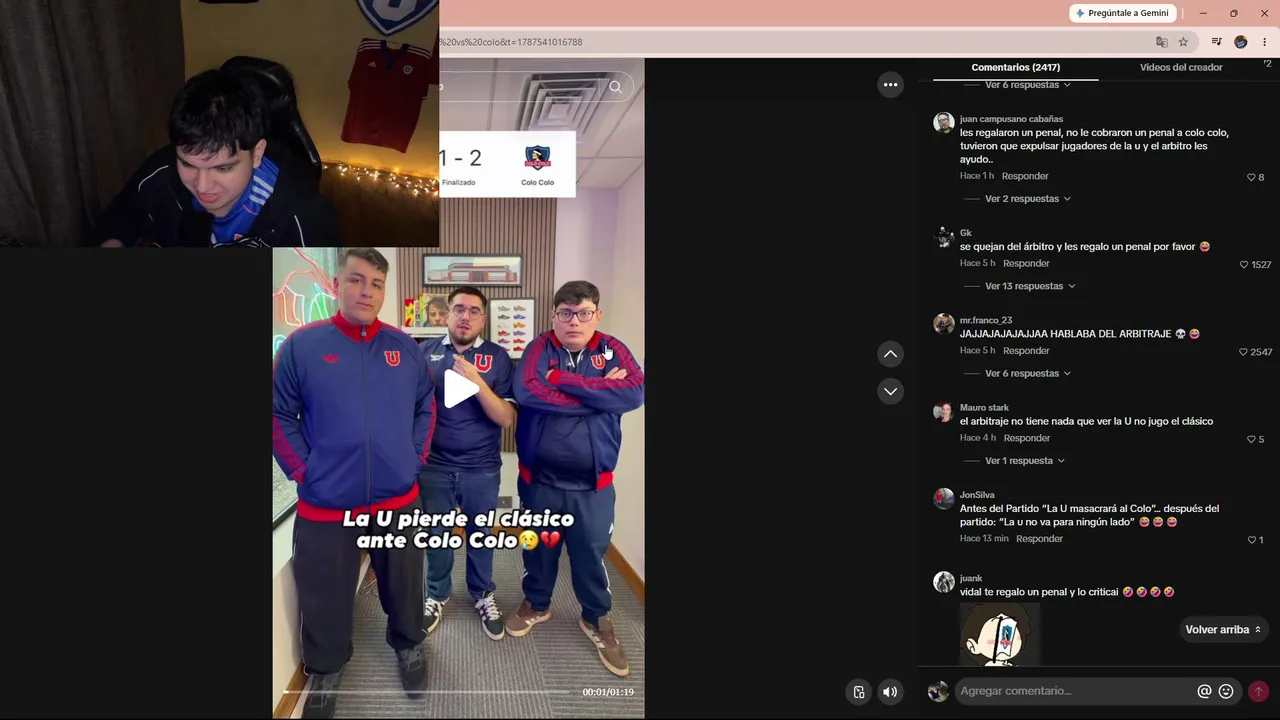This screenshot has height=720, width=1280.
Task: Expand Ver 6 respuestas just below Comentarios tab
Action: pyautogui.click(x=1028, y=85)
